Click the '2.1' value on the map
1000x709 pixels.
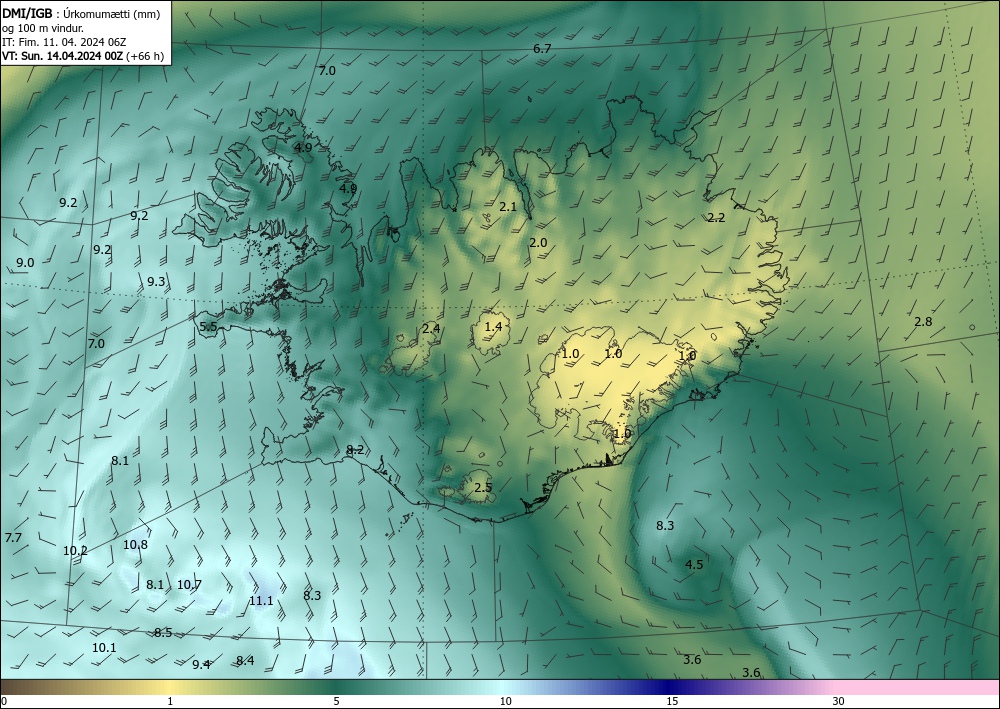(x=508, y=207)
